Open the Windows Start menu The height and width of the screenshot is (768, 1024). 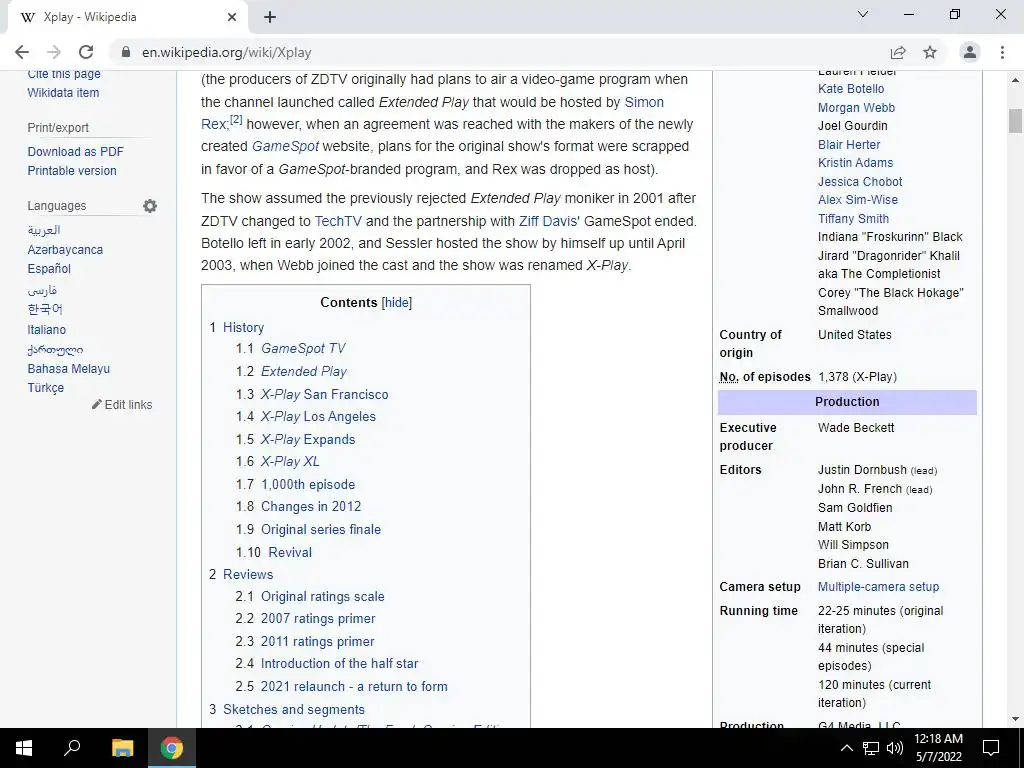(24, 748)
